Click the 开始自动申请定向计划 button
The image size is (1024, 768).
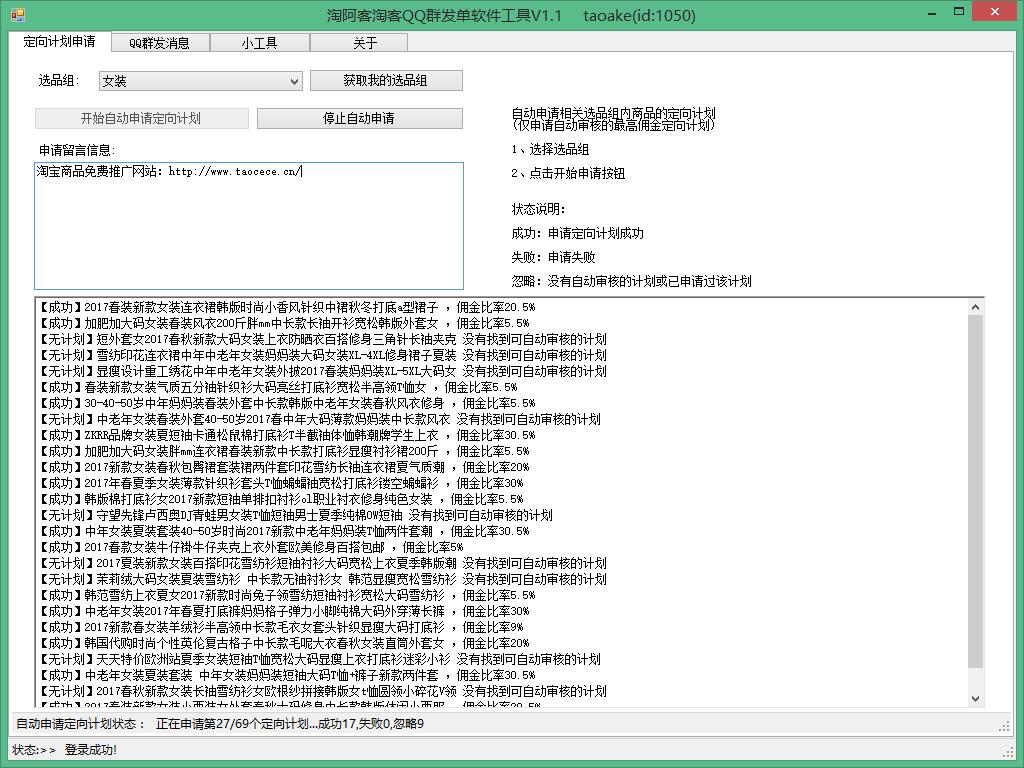(141, 118)
